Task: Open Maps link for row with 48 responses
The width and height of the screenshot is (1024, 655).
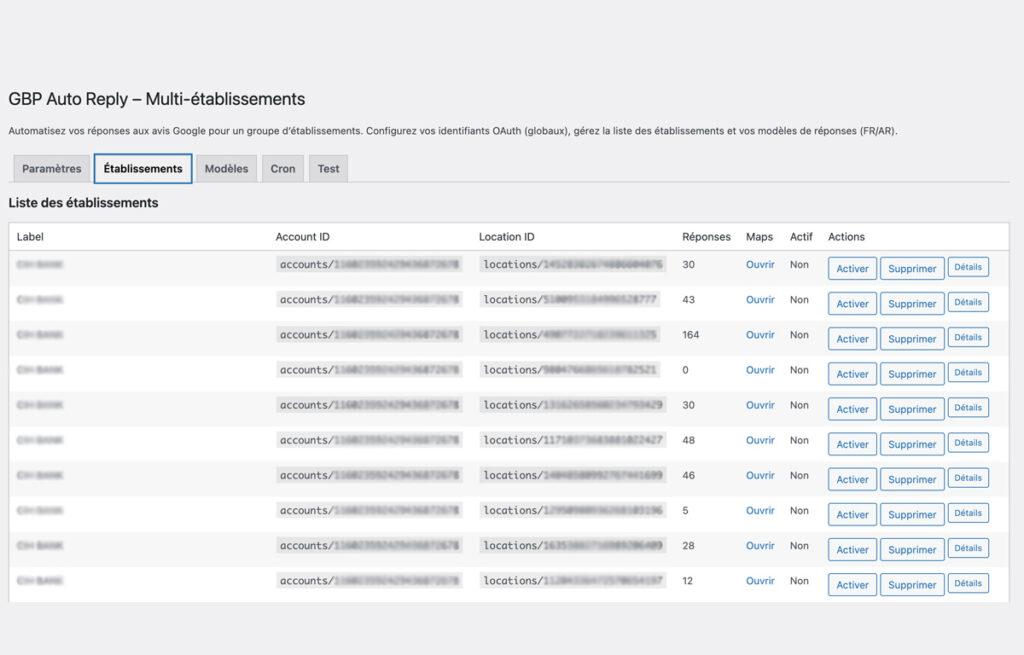Action: pyautogui.click(x=760, y=440)
